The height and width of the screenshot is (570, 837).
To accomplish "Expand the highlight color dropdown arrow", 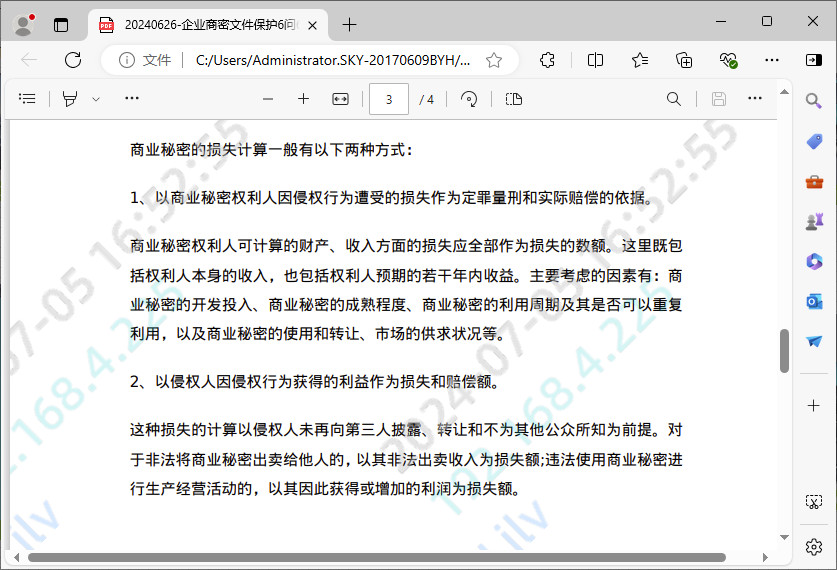I will pos(96,99).
